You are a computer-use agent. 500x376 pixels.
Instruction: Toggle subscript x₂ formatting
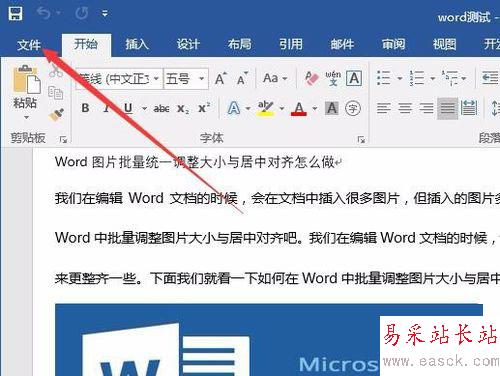[183, 109]
